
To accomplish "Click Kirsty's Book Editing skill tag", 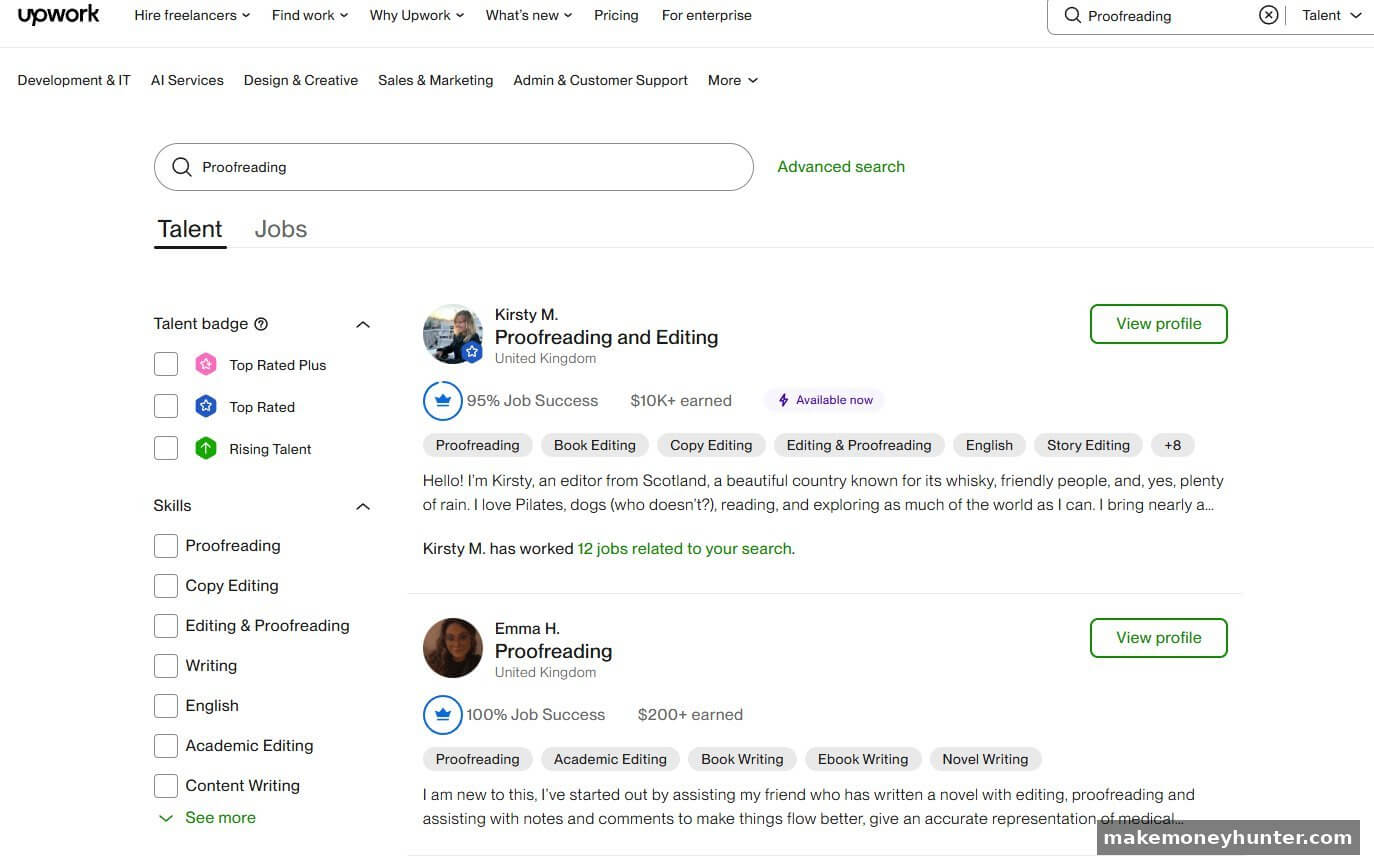I will [595, 446].
